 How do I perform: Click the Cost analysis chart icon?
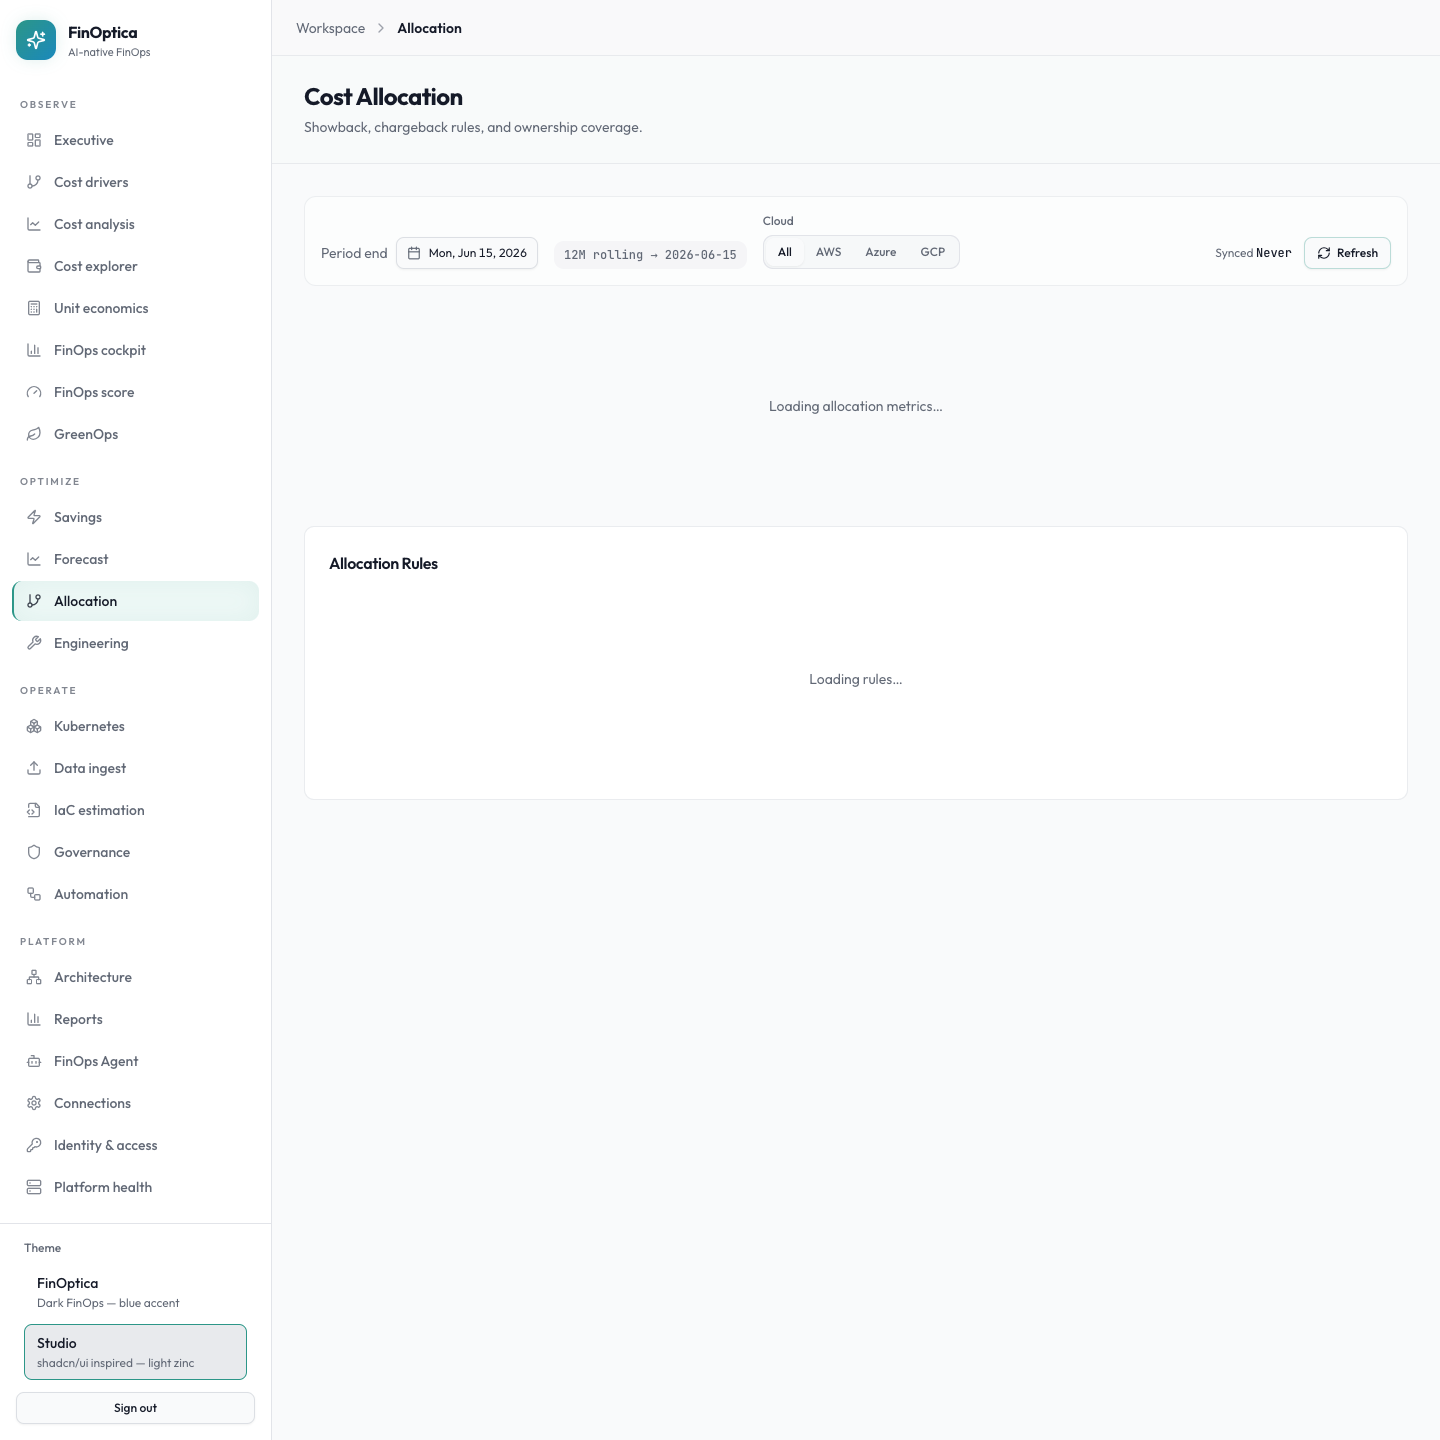point(34,224)
